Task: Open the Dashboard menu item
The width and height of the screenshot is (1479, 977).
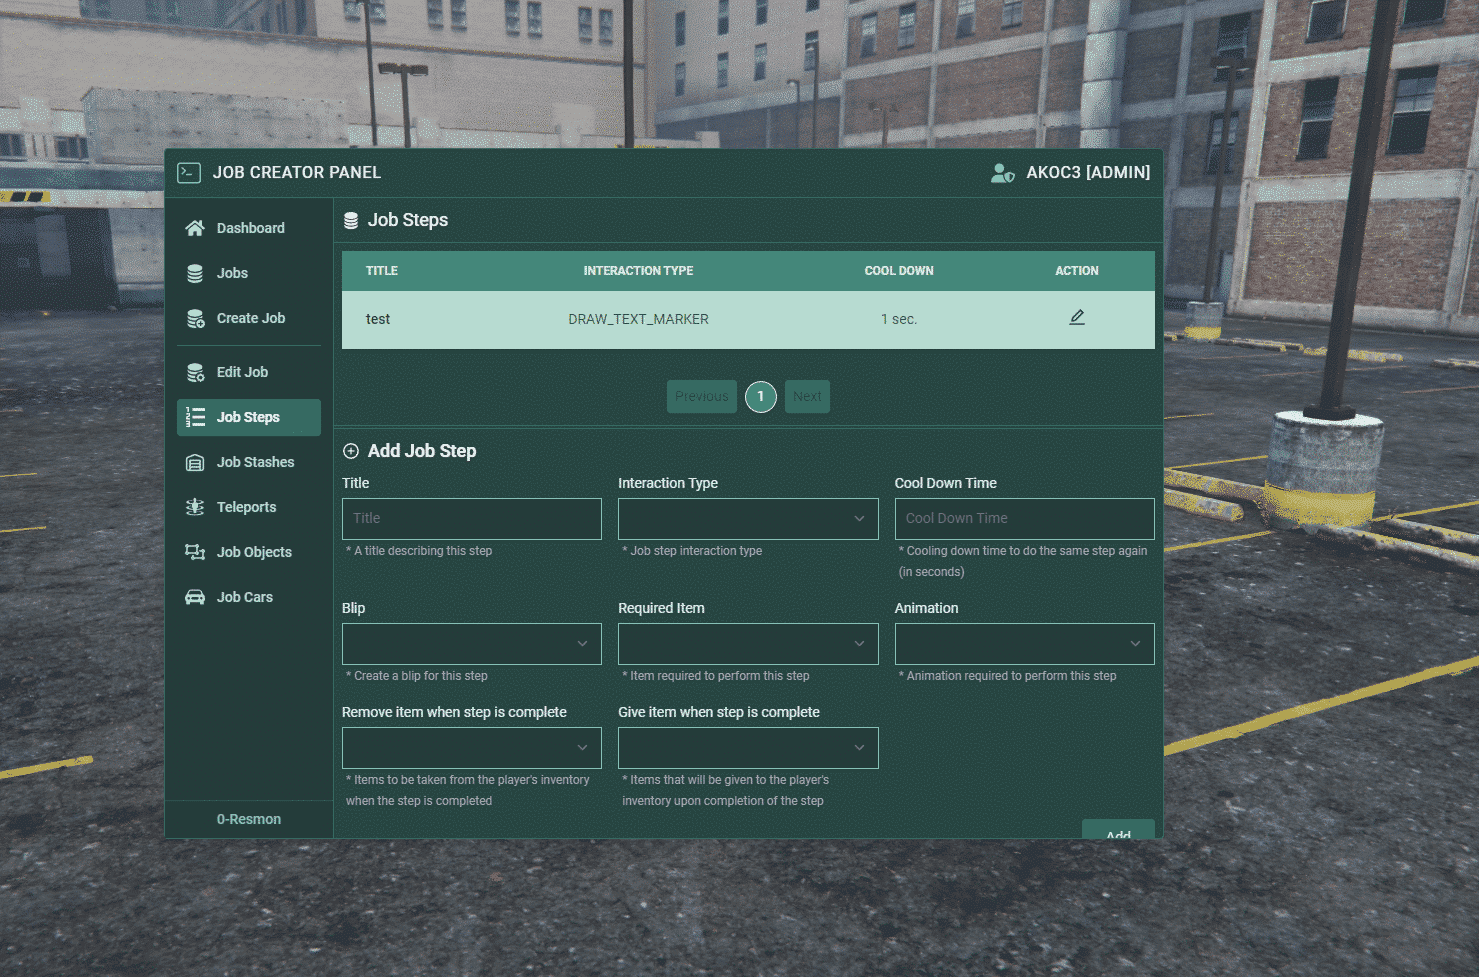Action: coord(249,228)
